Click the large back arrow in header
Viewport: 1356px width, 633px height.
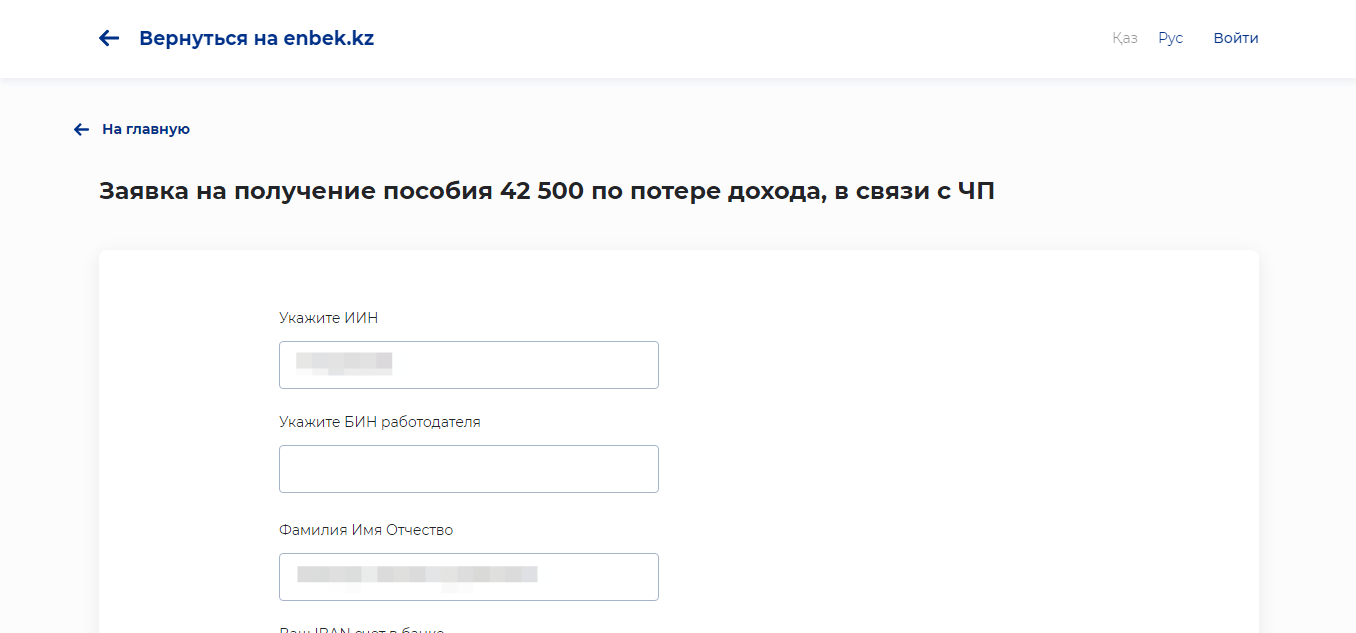pos(109,38)
